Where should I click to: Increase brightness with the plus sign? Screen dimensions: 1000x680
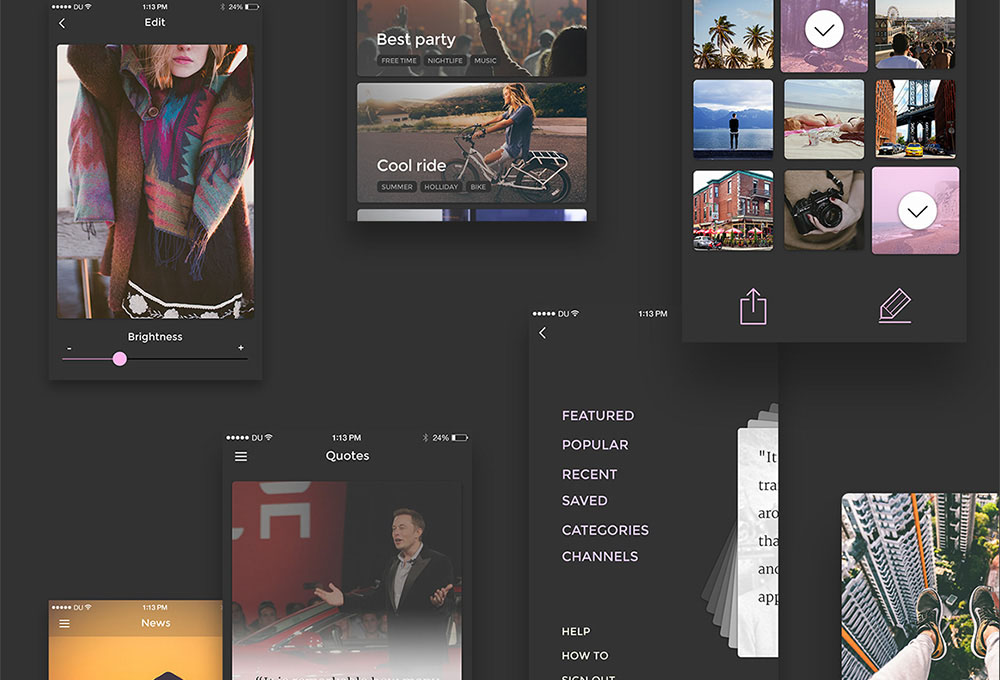coord(240,348)
